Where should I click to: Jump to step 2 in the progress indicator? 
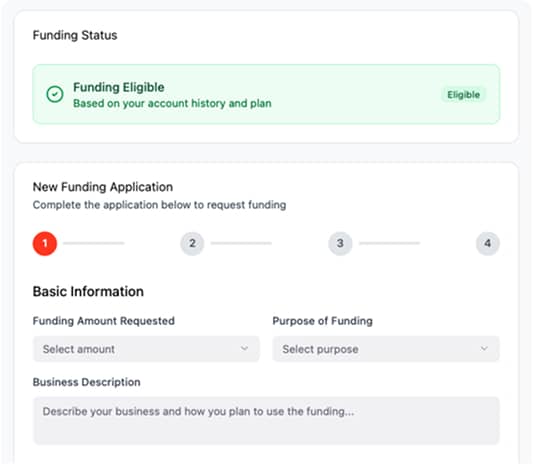point(192,243)
